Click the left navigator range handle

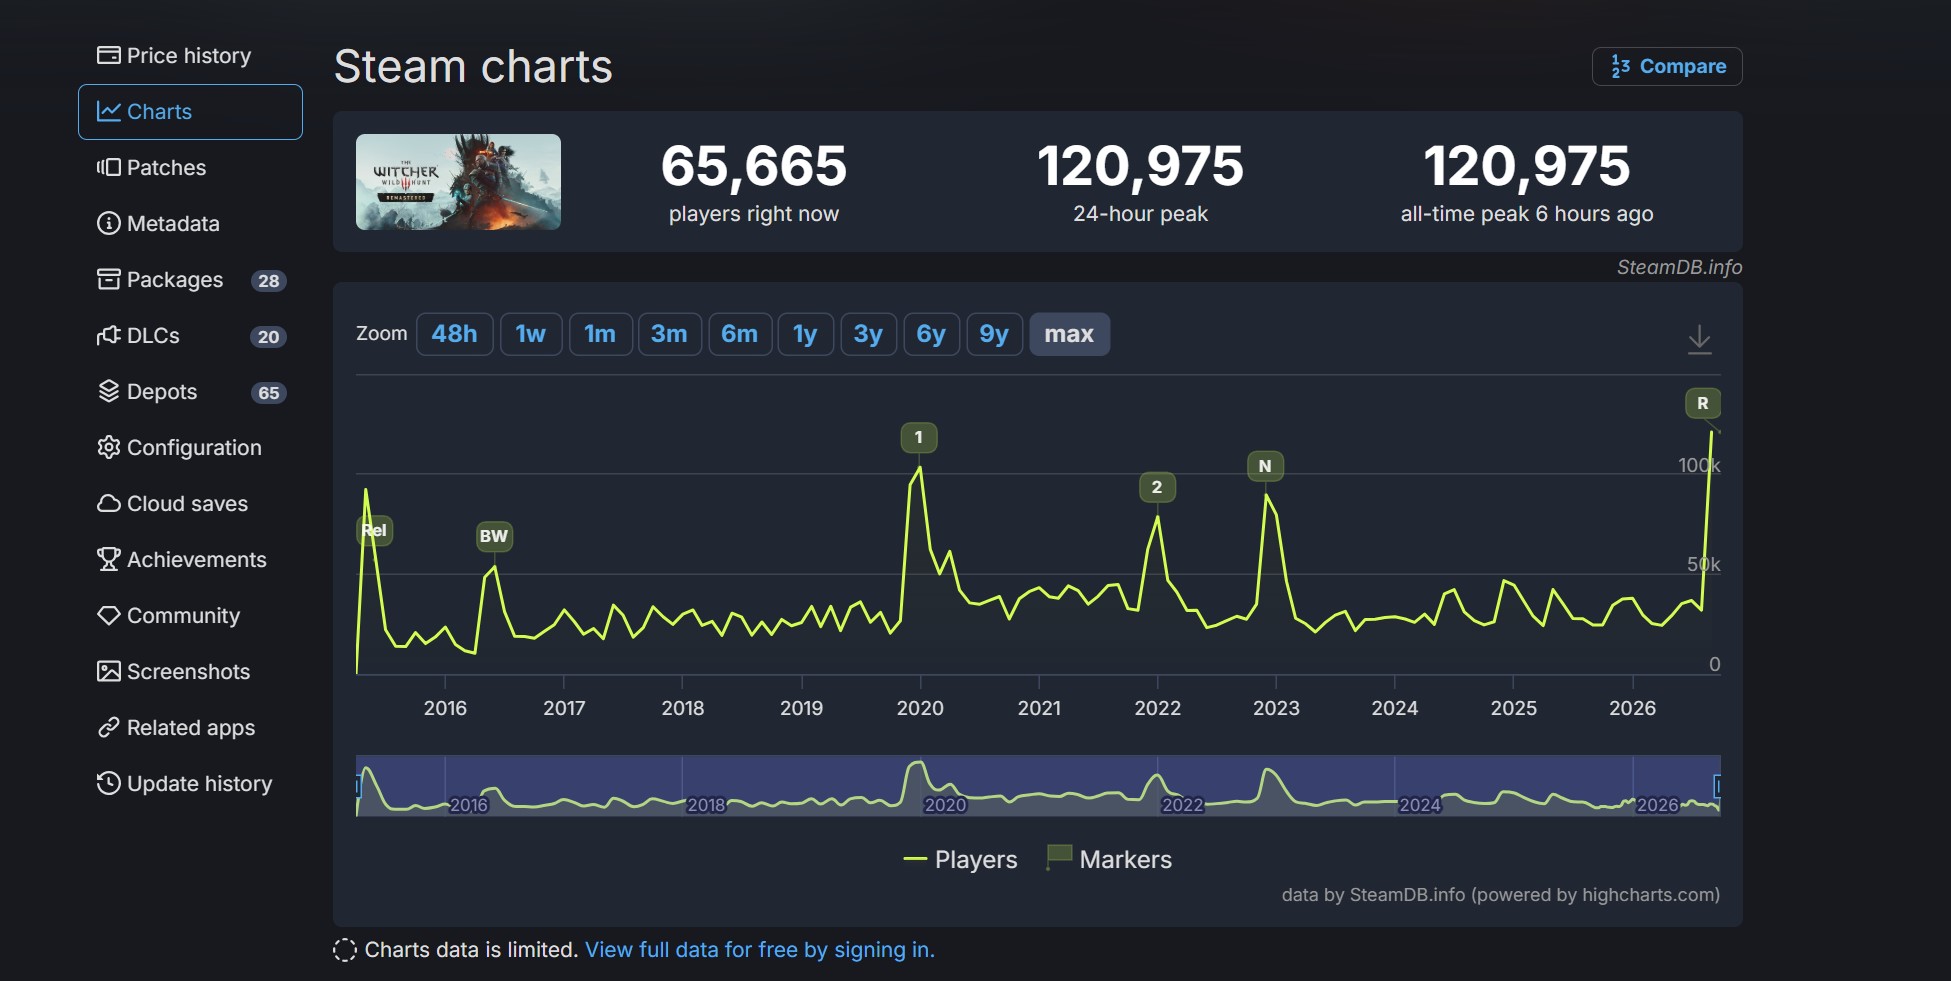(358, 786)
